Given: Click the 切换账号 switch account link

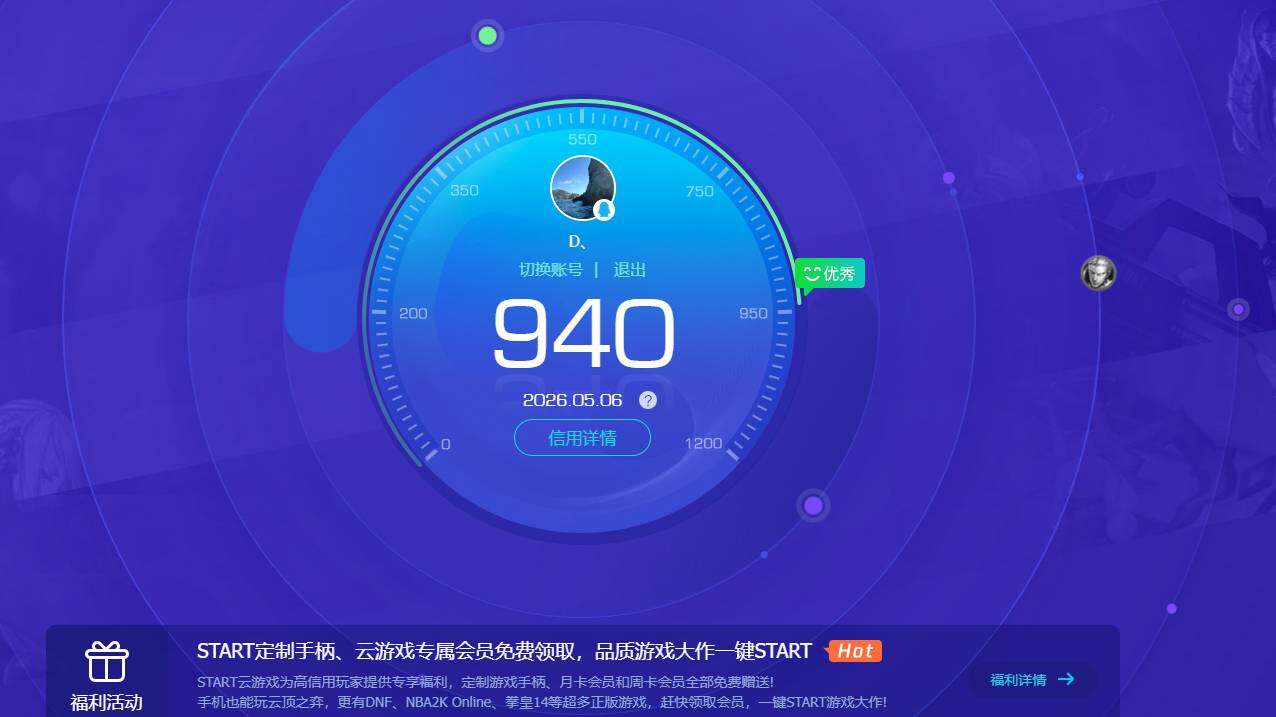Looking at the screenshot, I should (550, 270).
